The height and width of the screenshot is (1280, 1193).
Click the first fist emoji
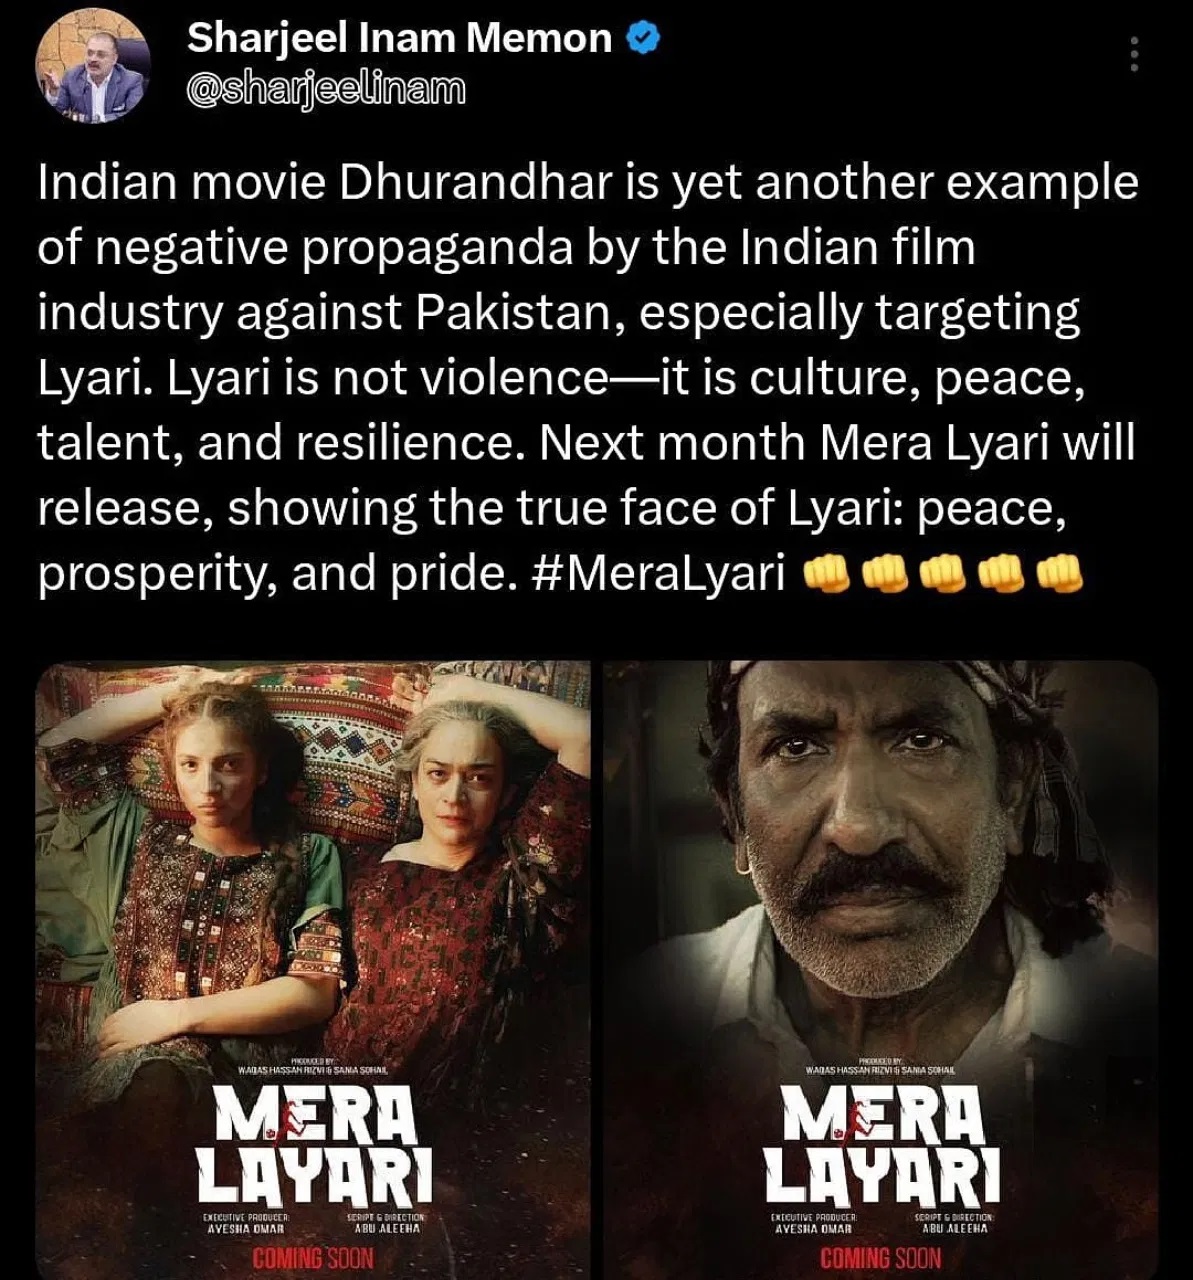point(827,576)
